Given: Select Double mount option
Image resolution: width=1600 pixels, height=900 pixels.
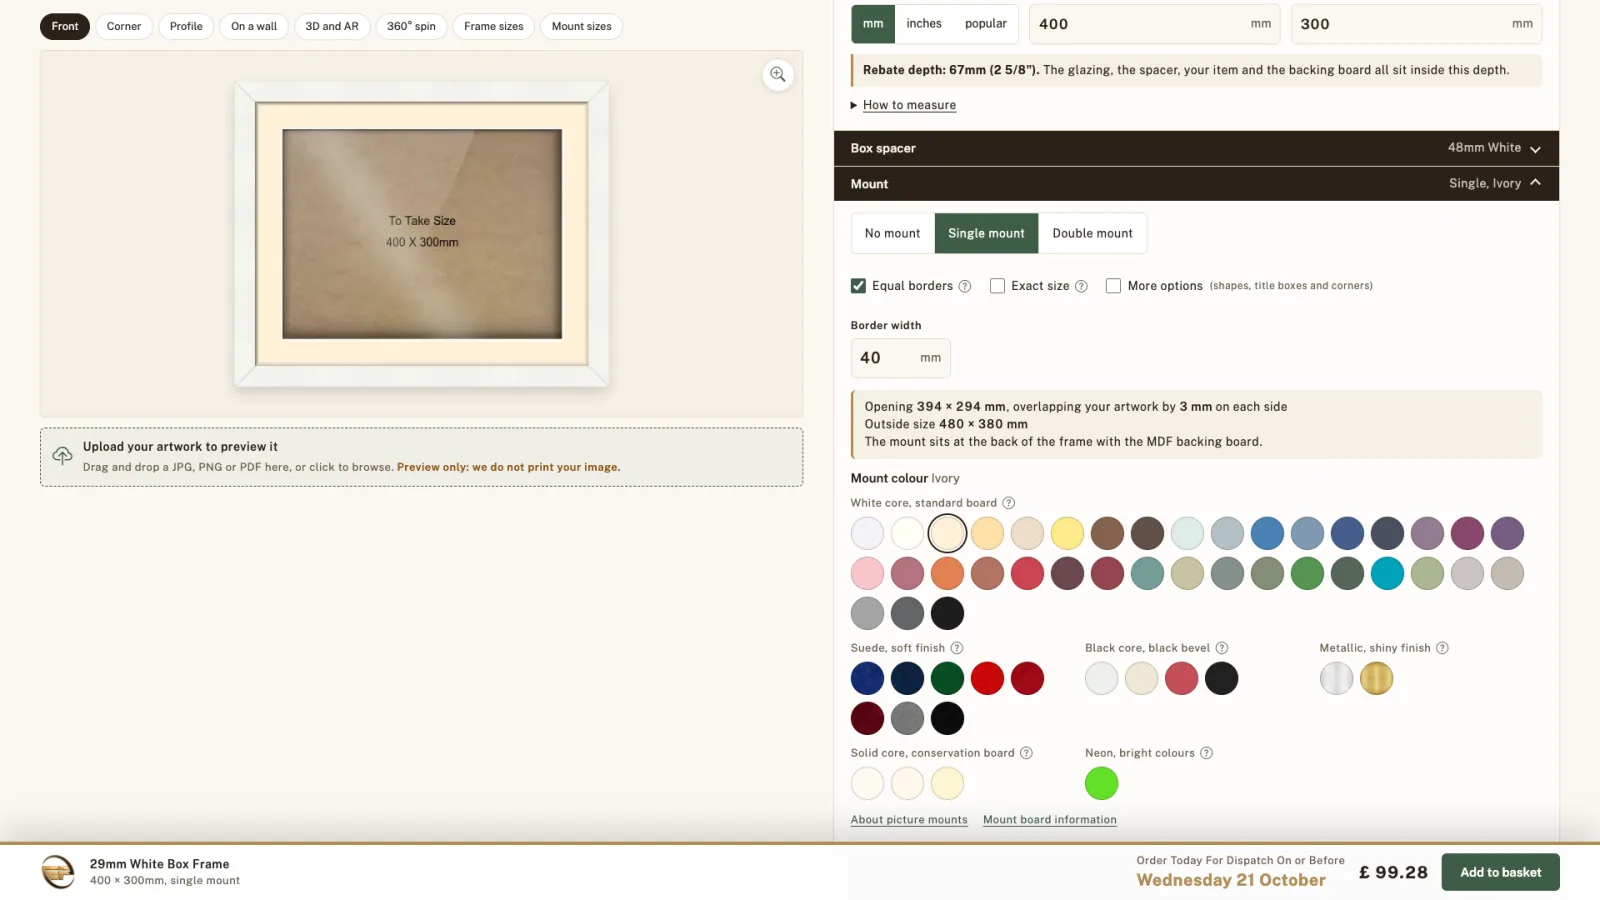Looking at the screenshot, I should click(x=1092, y=233).
